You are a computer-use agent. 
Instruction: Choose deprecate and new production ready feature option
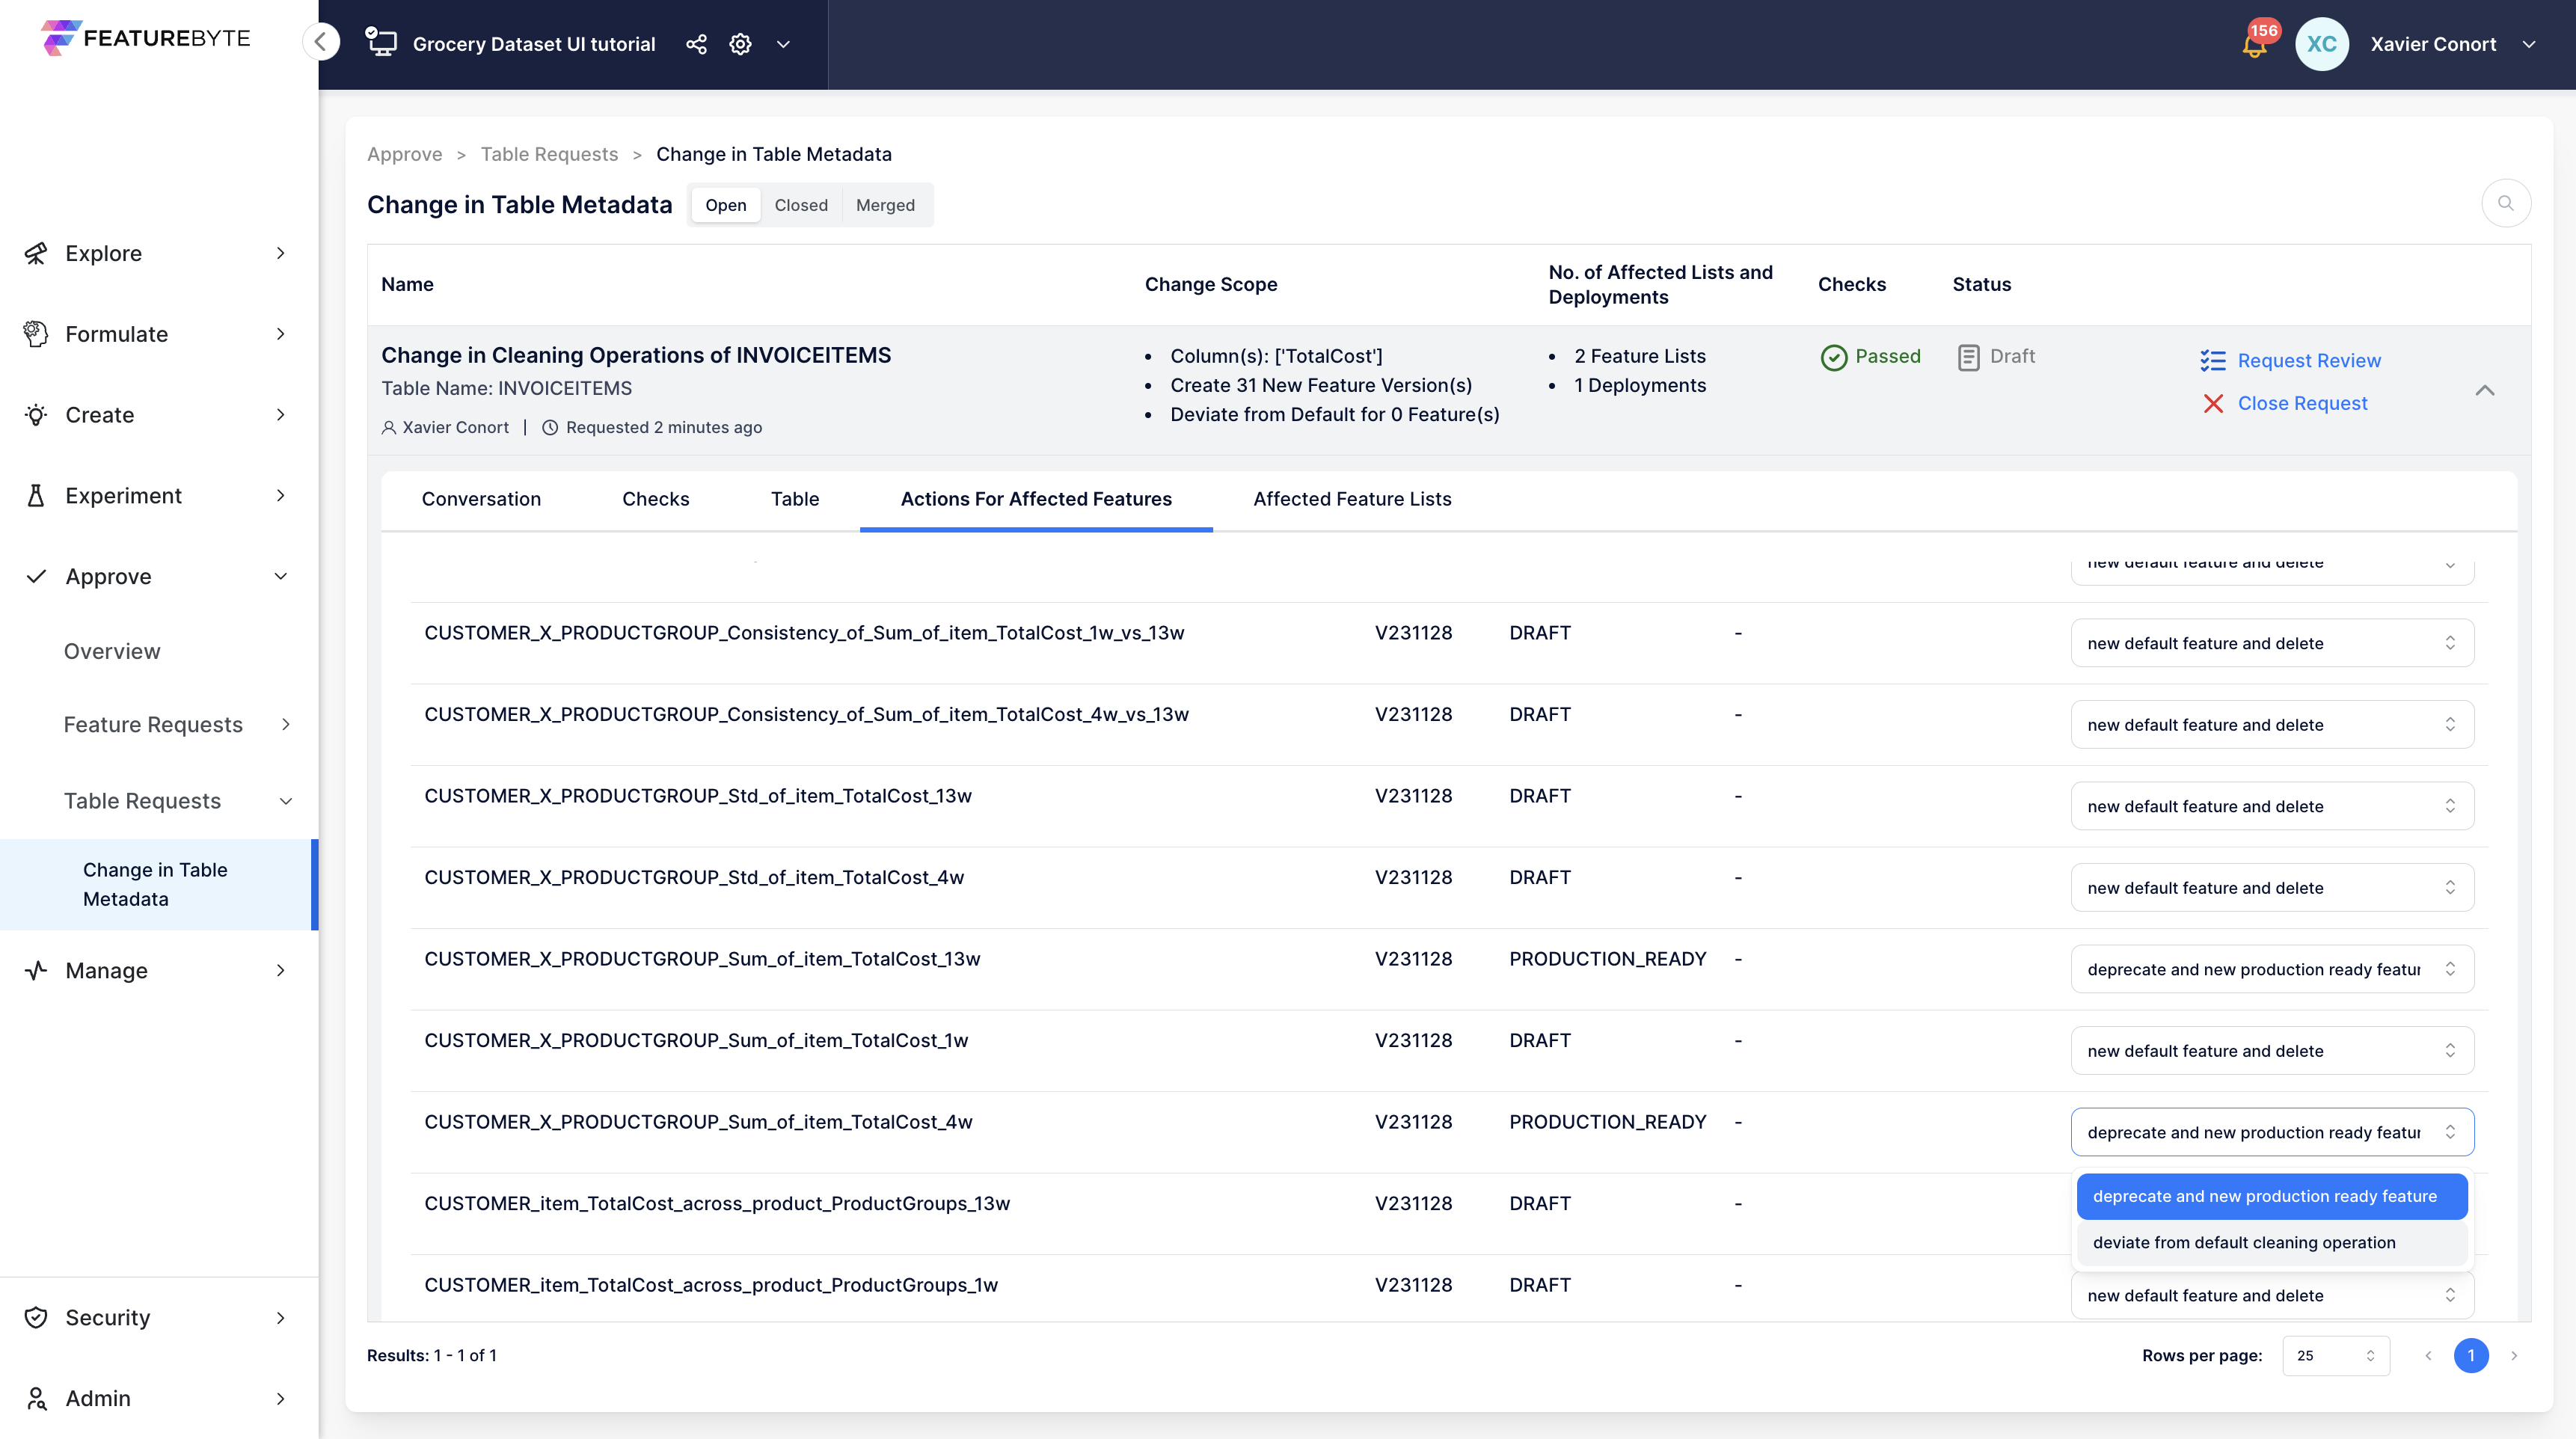pyautogui.click(x=2272, y=1196)
